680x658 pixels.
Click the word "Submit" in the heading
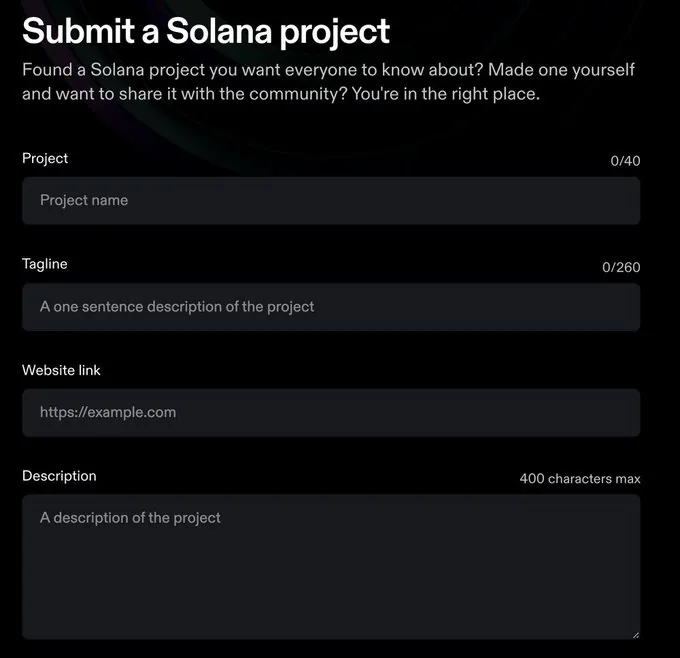pos(78,31)
